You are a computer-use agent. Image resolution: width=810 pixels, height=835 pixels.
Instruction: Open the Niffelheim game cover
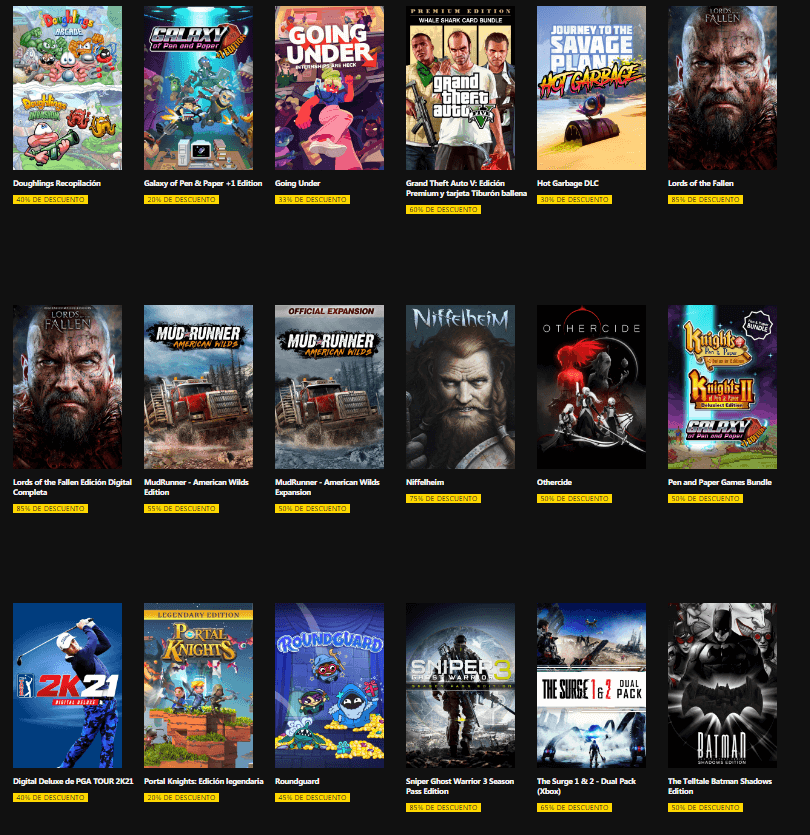click(460, 387)
